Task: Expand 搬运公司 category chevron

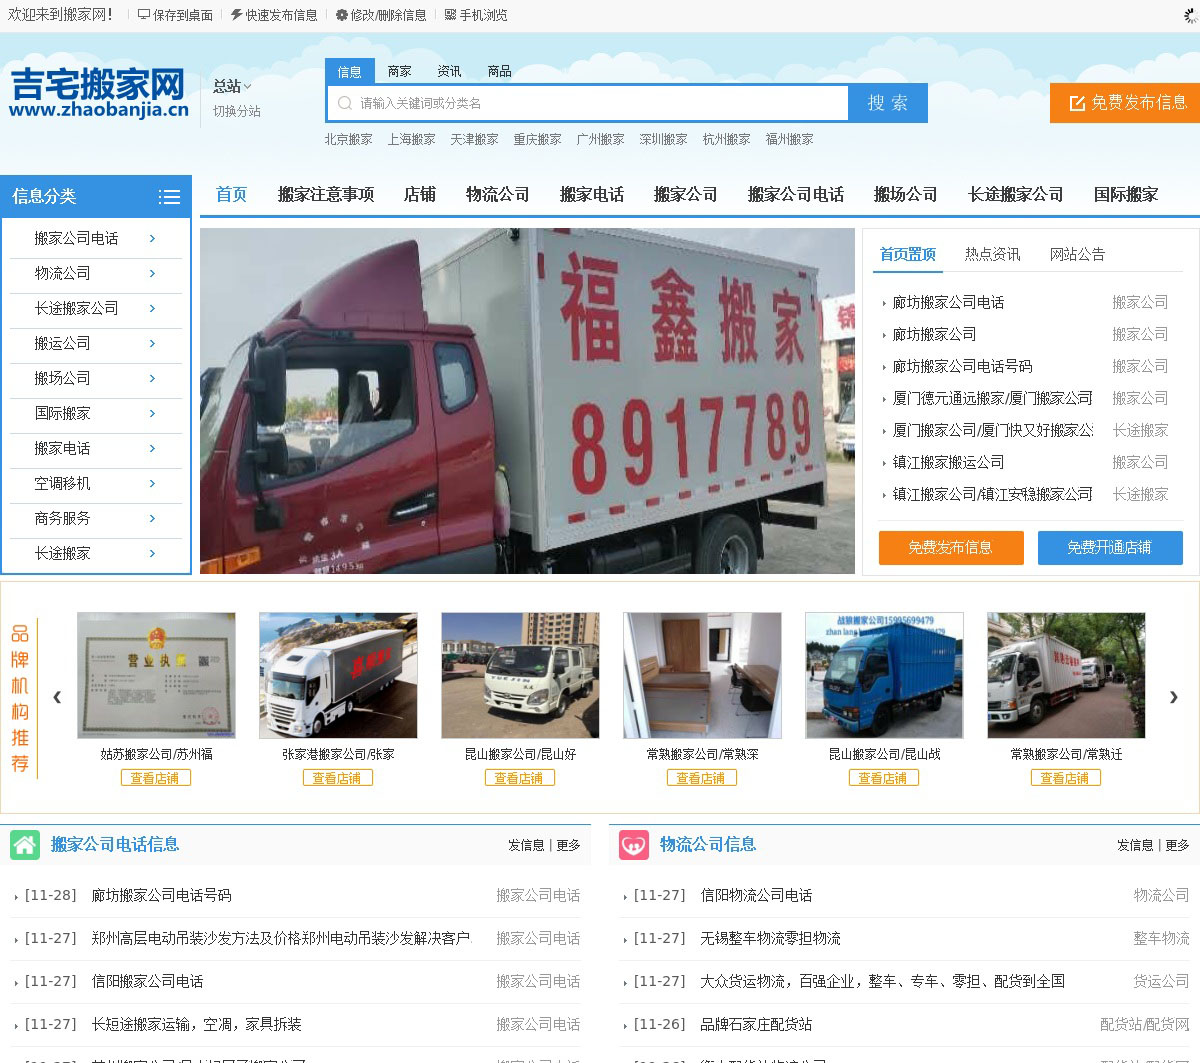Action: (x=152, y=343)
